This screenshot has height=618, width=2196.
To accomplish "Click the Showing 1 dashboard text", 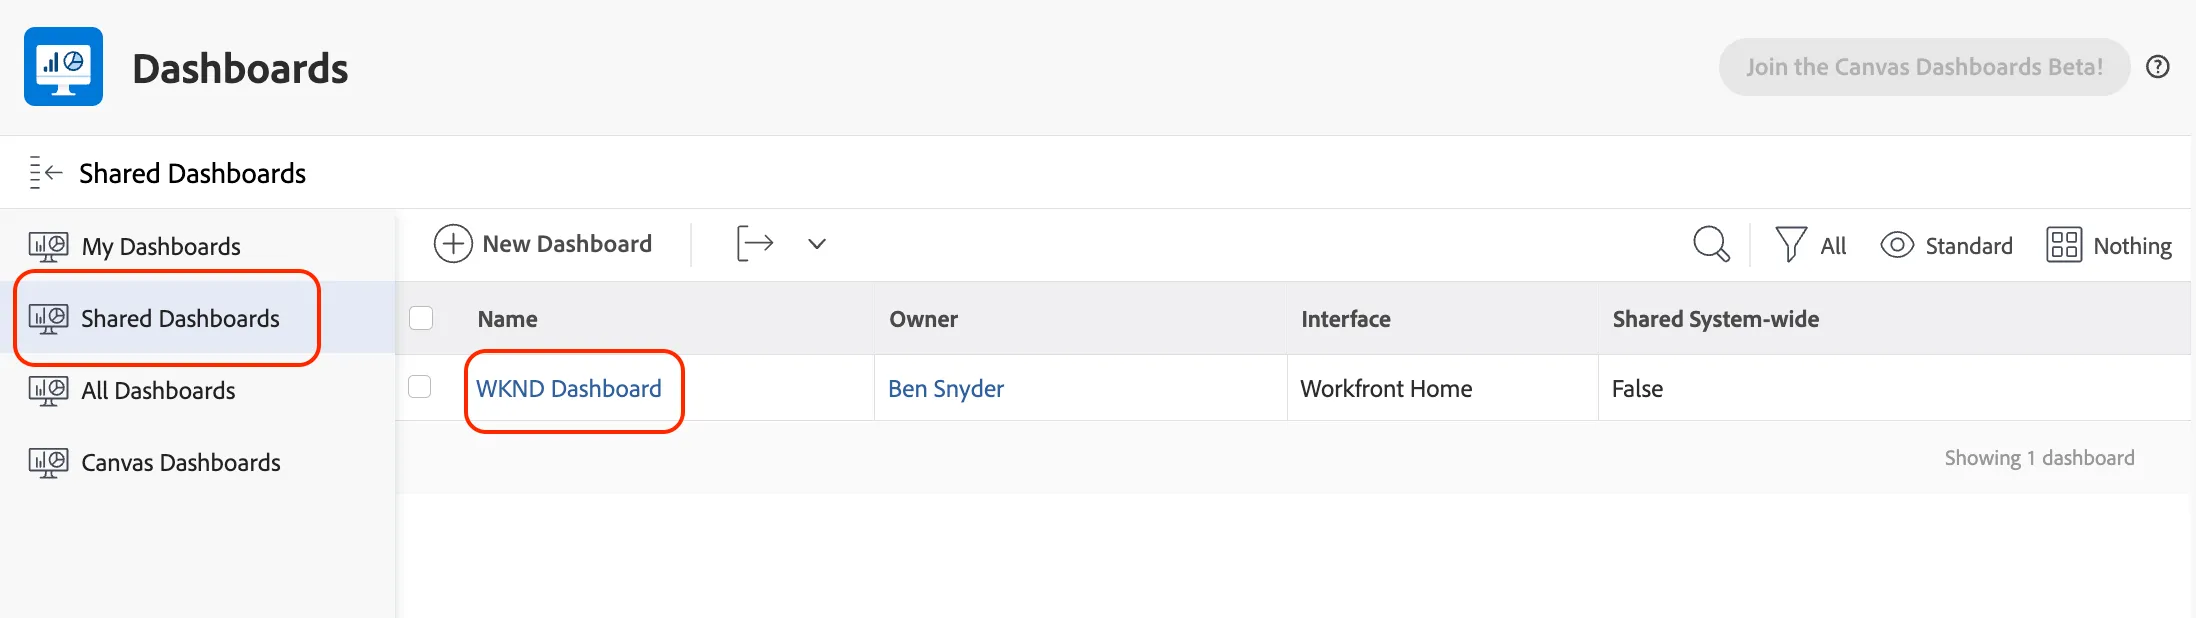I will click(x=2039, y=458).
